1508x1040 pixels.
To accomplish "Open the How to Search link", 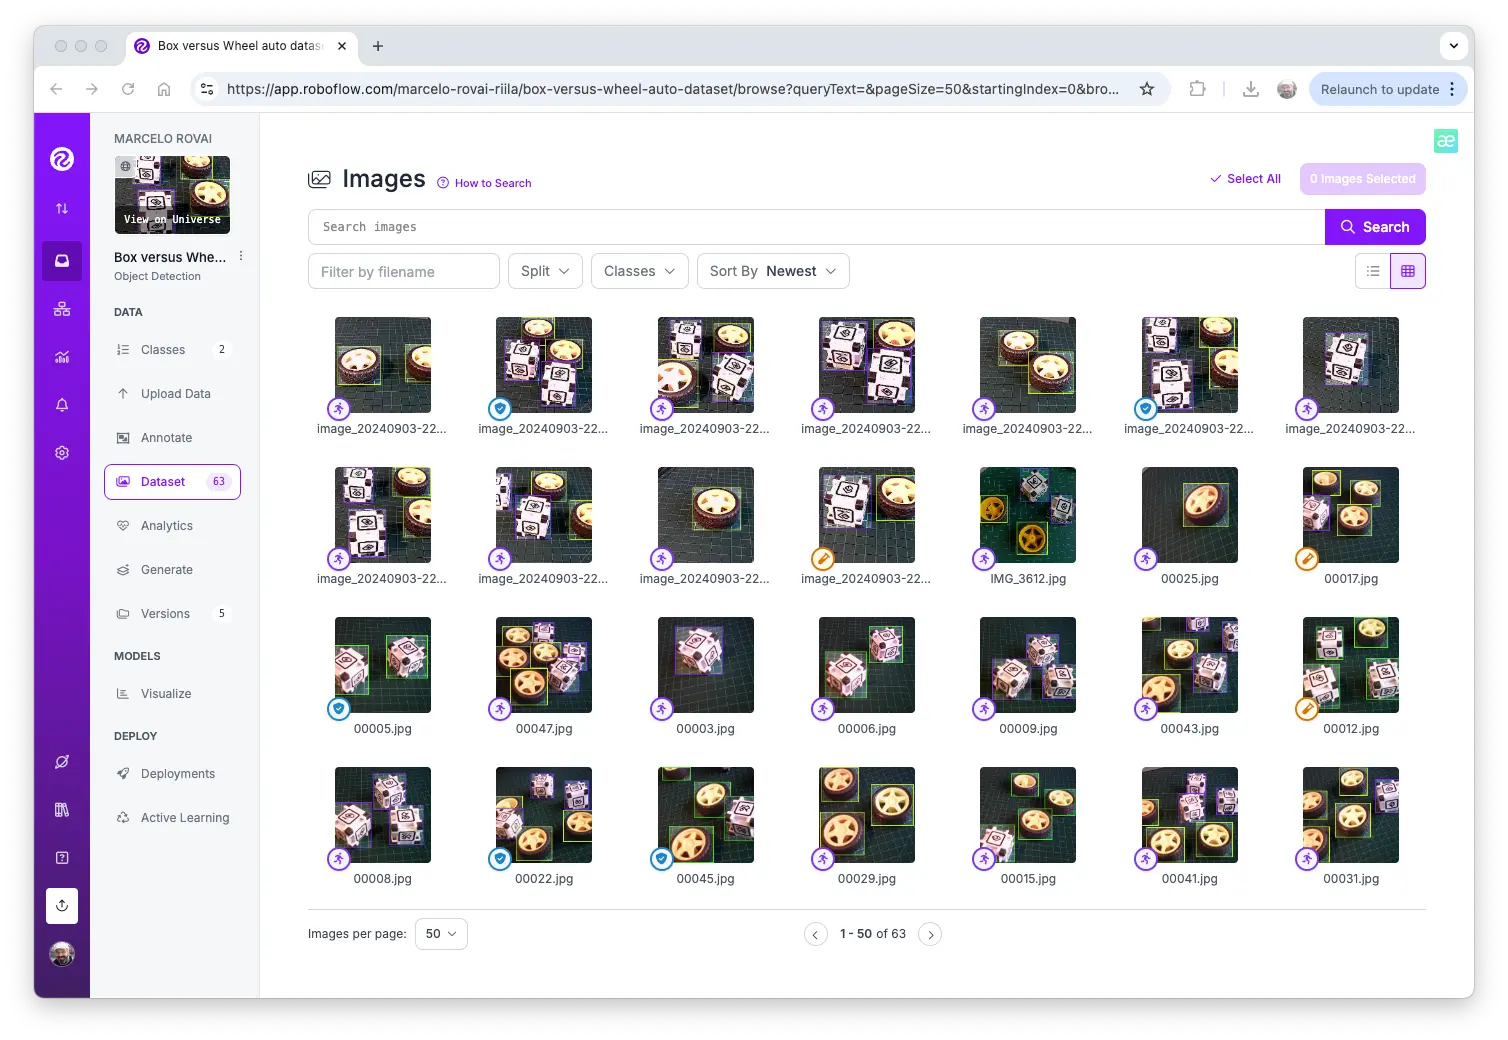I will 492,183.
